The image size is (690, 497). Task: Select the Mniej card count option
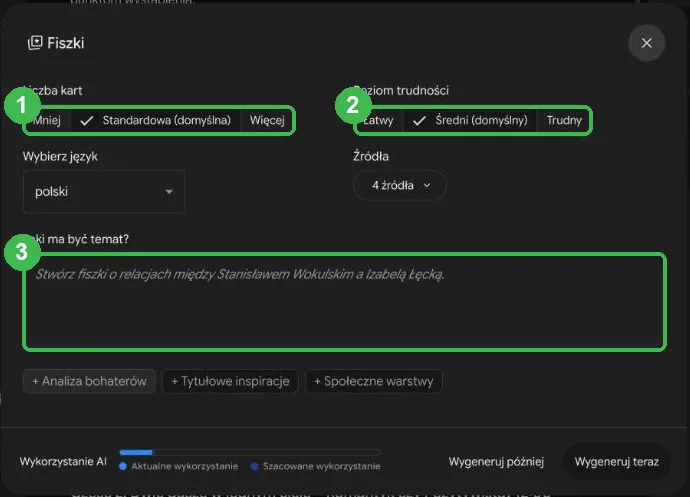click(48, 120)
